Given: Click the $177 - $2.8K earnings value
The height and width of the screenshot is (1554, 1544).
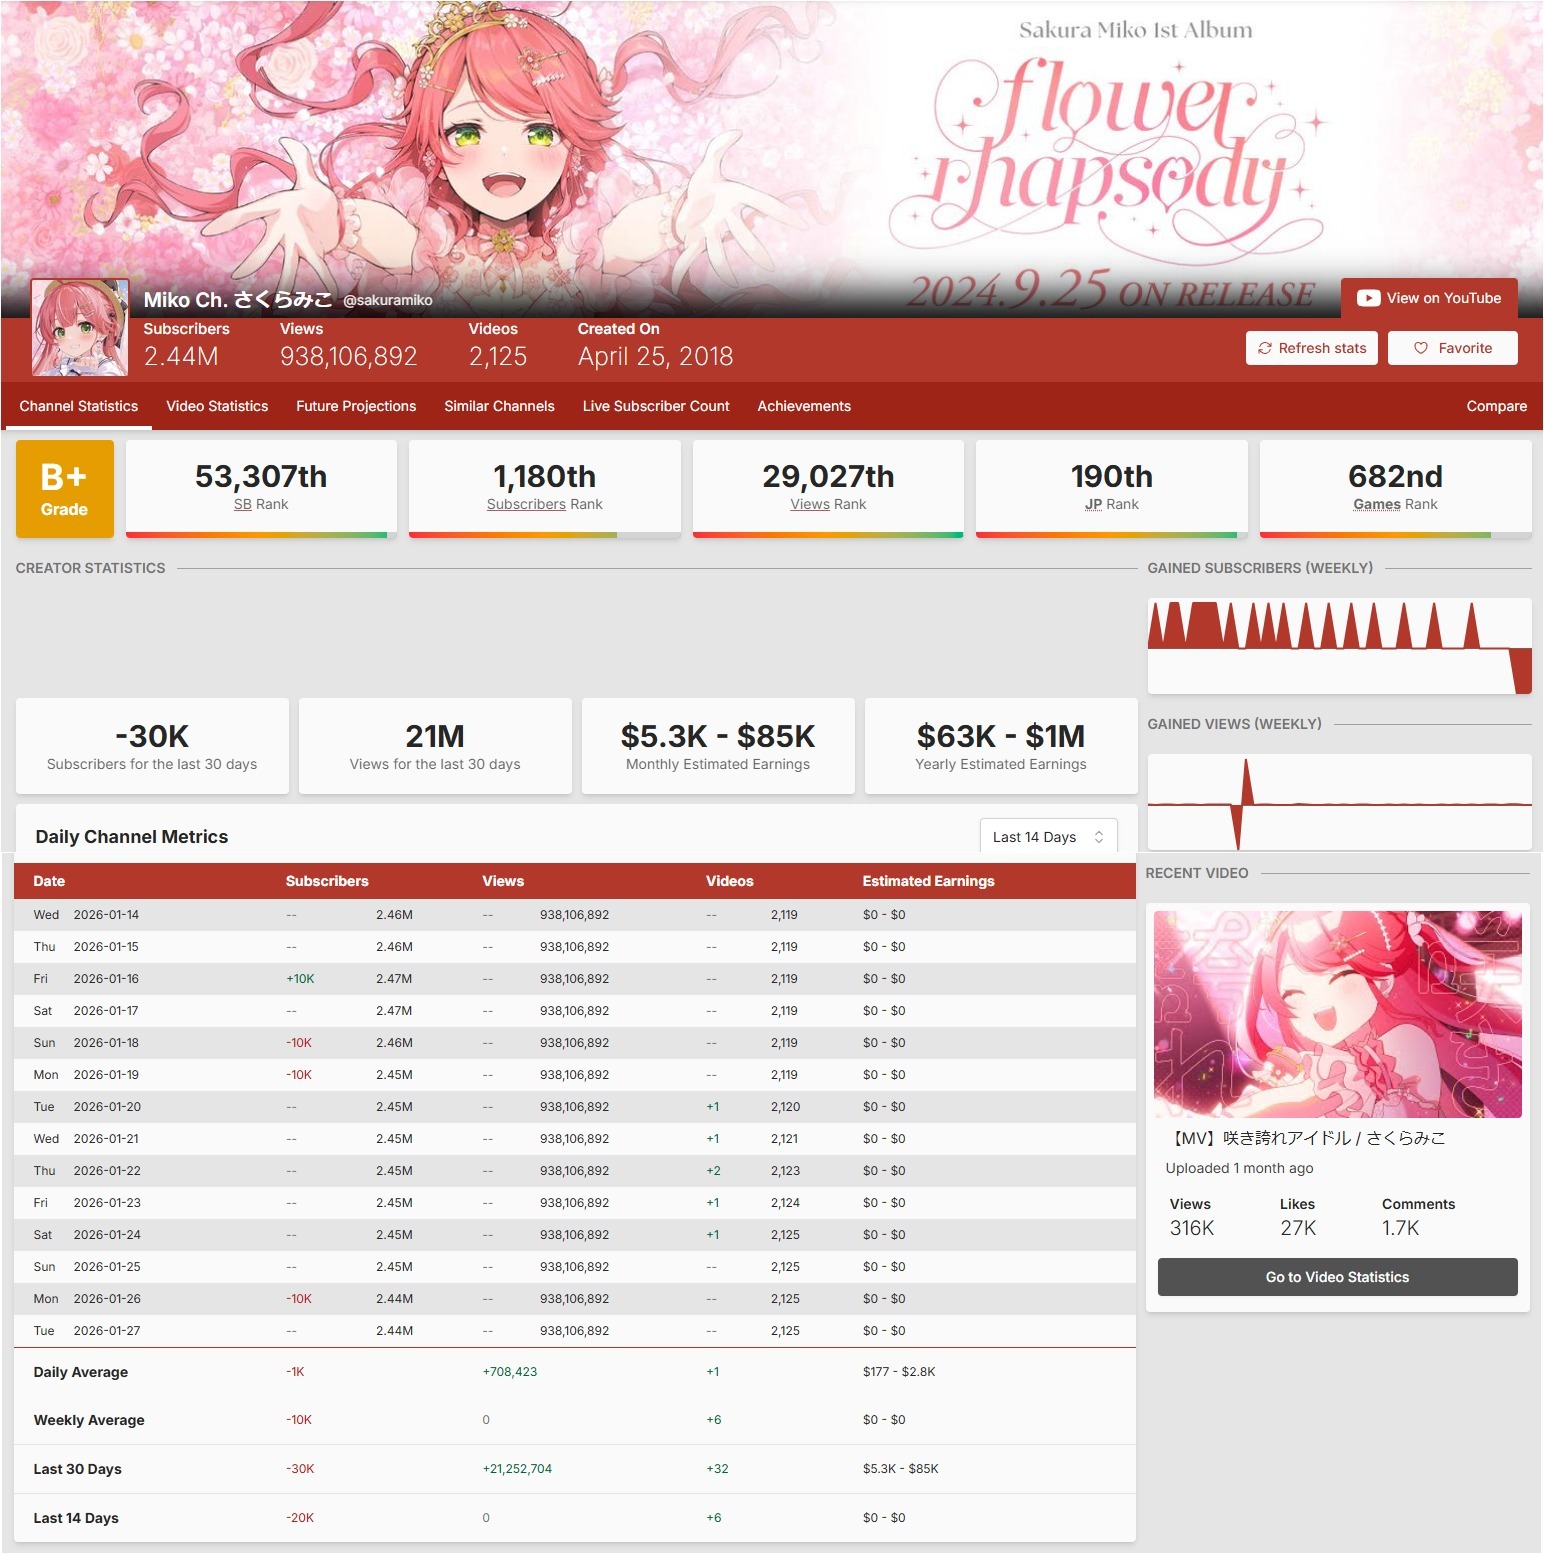Looking at the screenshot, I should coord(899,1372).
